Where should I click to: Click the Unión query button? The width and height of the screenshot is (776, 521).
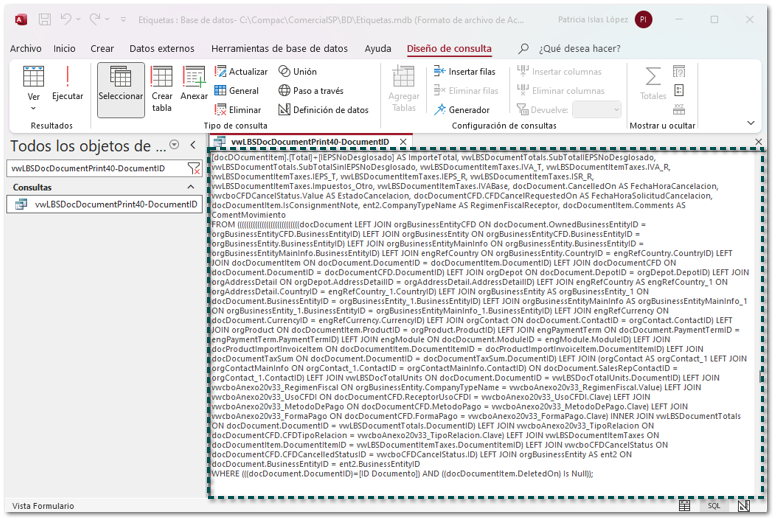[x=298, y=72]
